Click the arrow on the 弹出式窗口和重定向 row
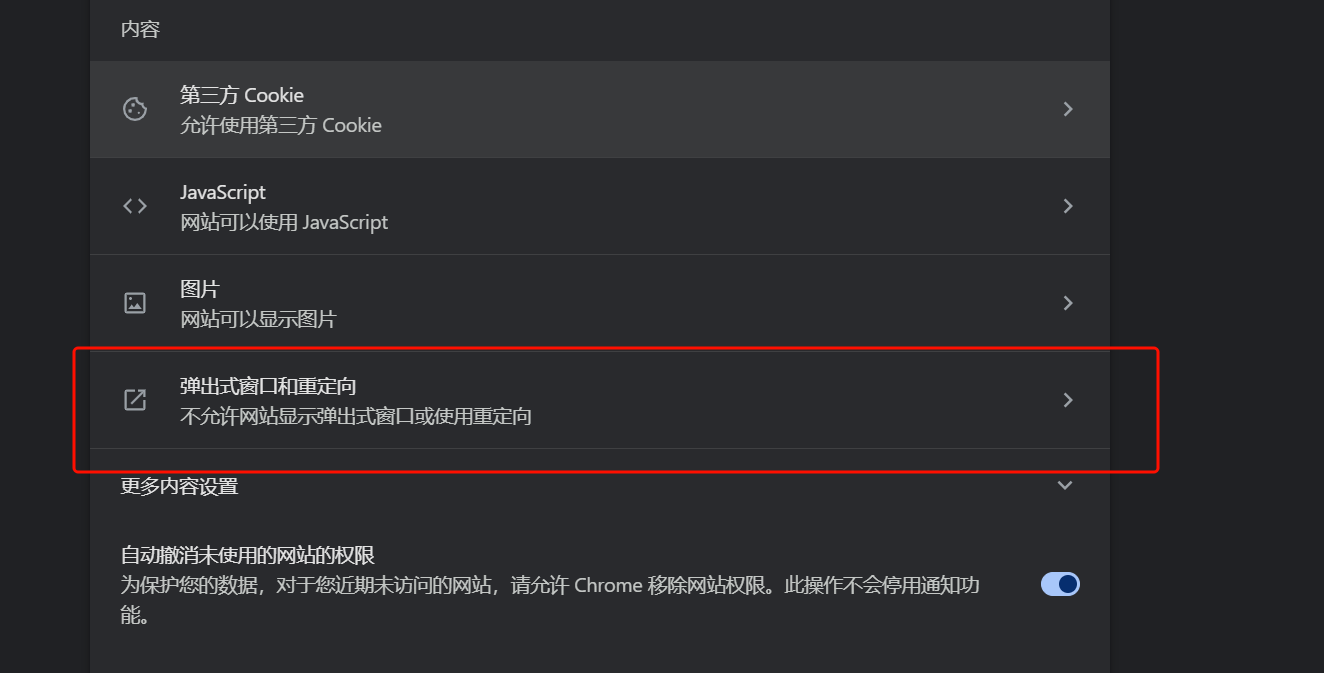 pyautogui.click(x=1068, y=400)
